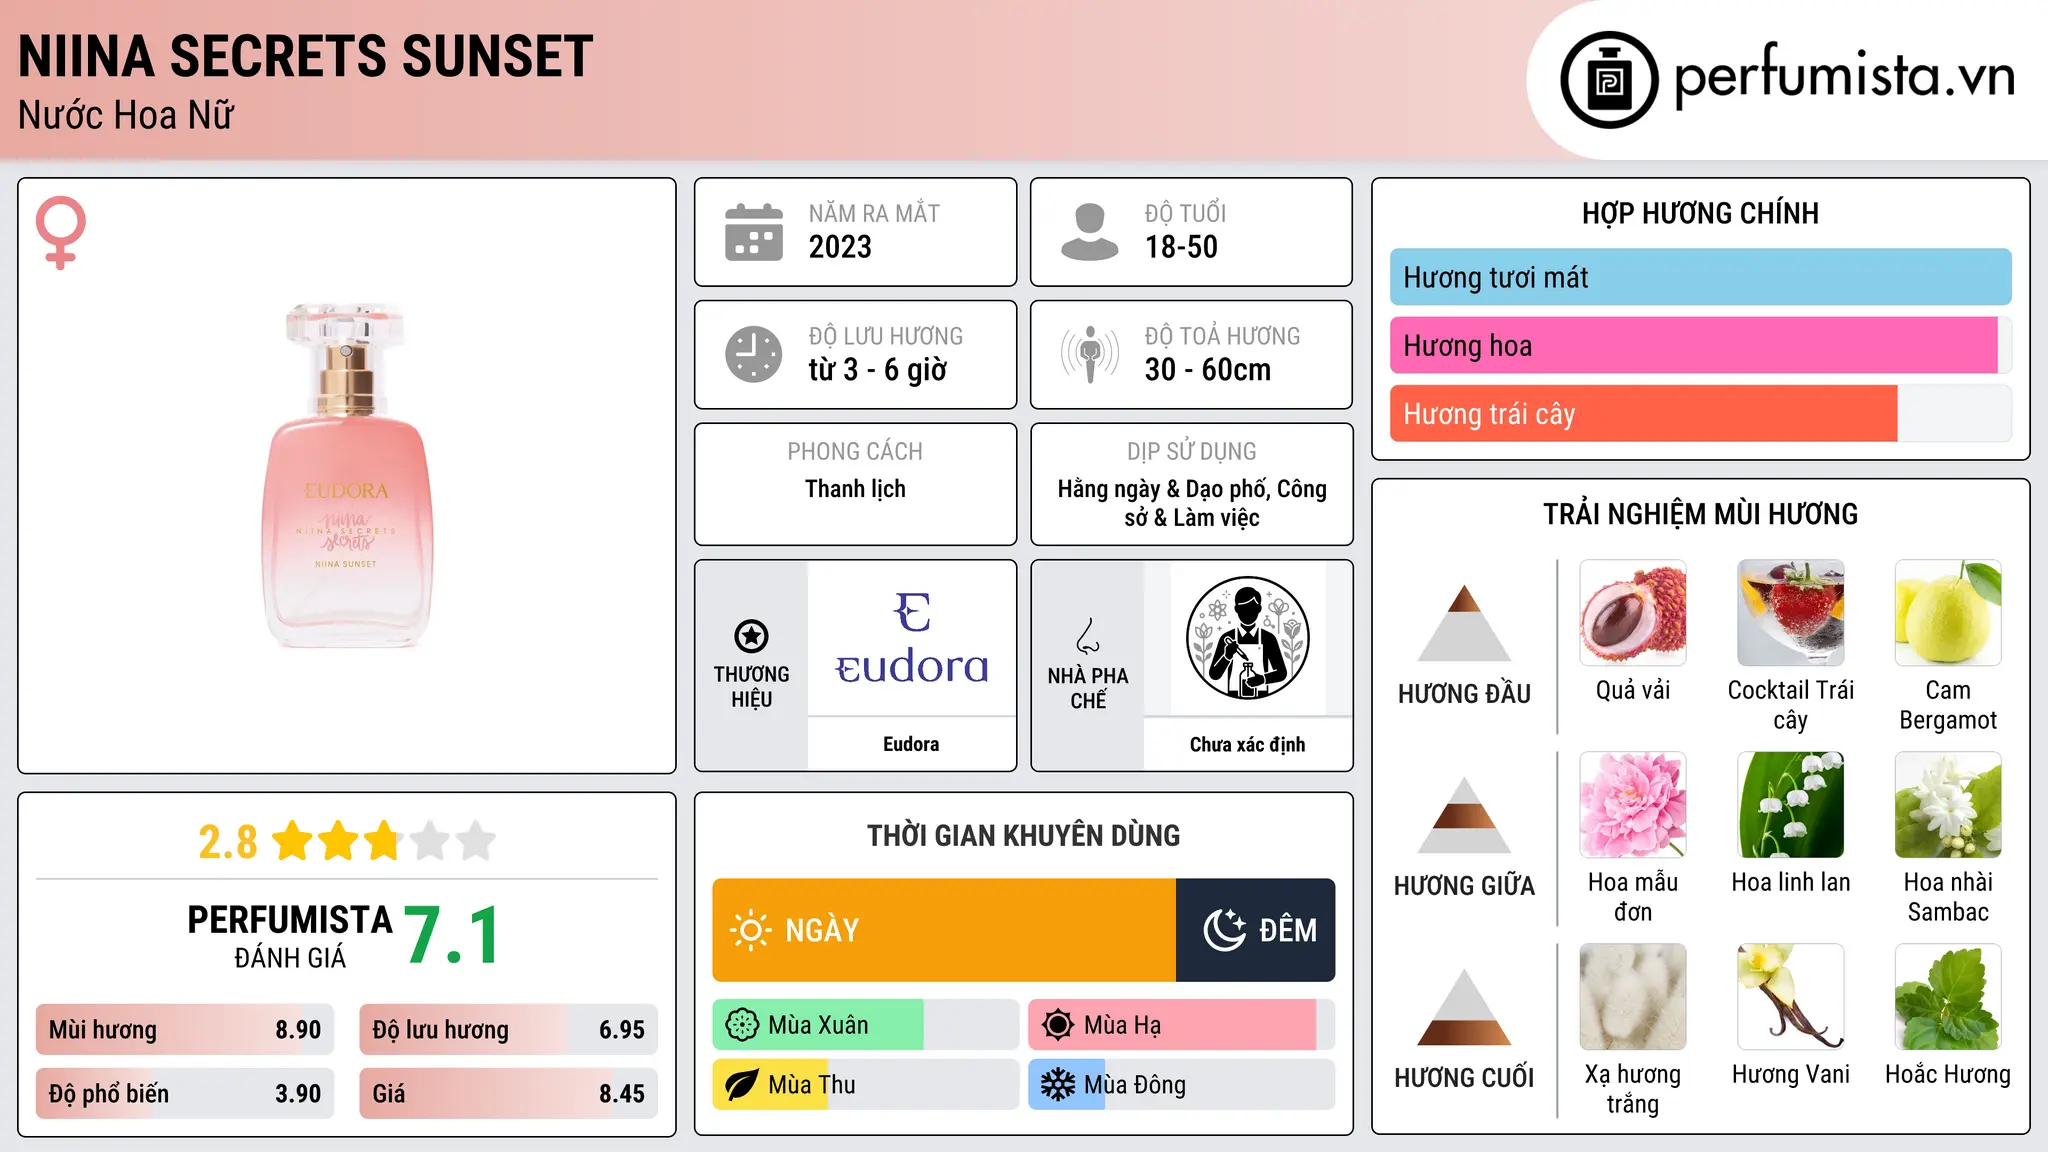Click the calendar icon beside Năm ra mắt

pyautogui.click(x=754, y=232)
